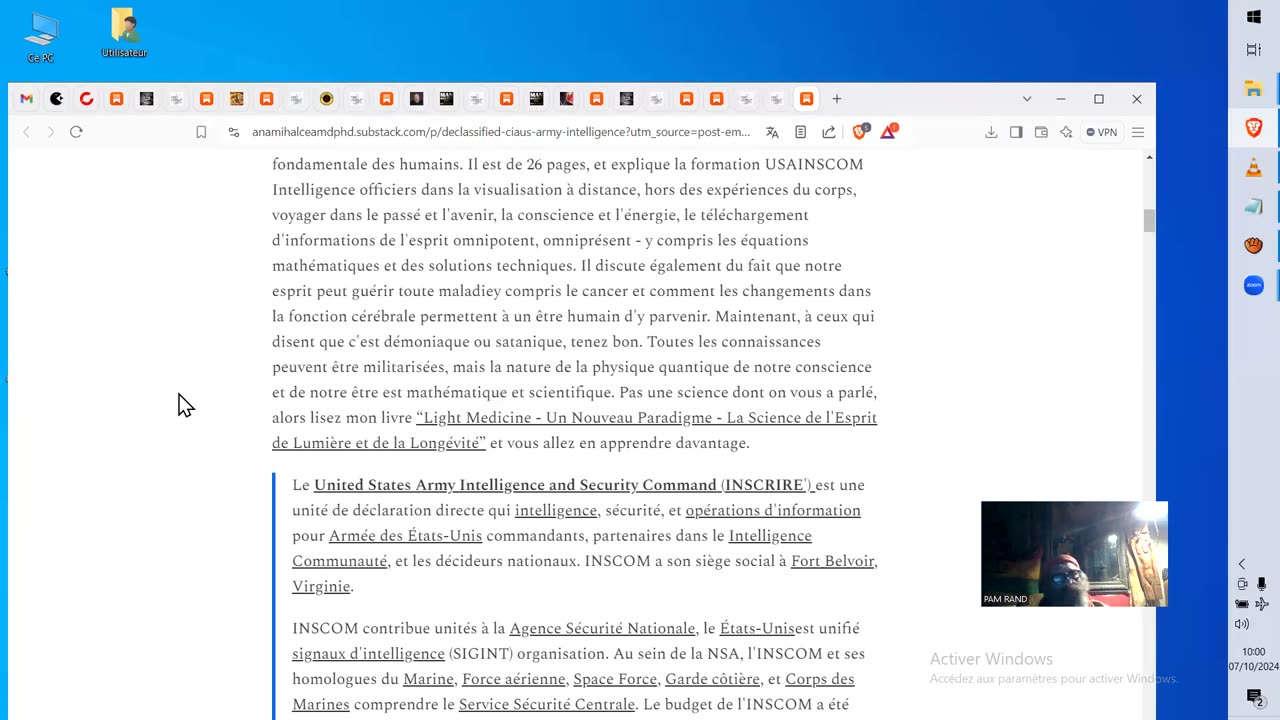The width and height of the screenshot is (1280, 720).
Task: Open Brave Shields lion icon
Action: tap(860, 132)
